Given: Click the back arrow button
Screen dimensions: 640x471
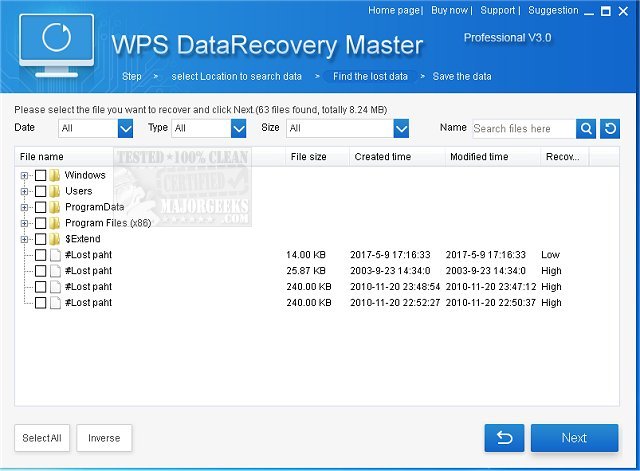Looking at the screenshot, I should [504, 438].
